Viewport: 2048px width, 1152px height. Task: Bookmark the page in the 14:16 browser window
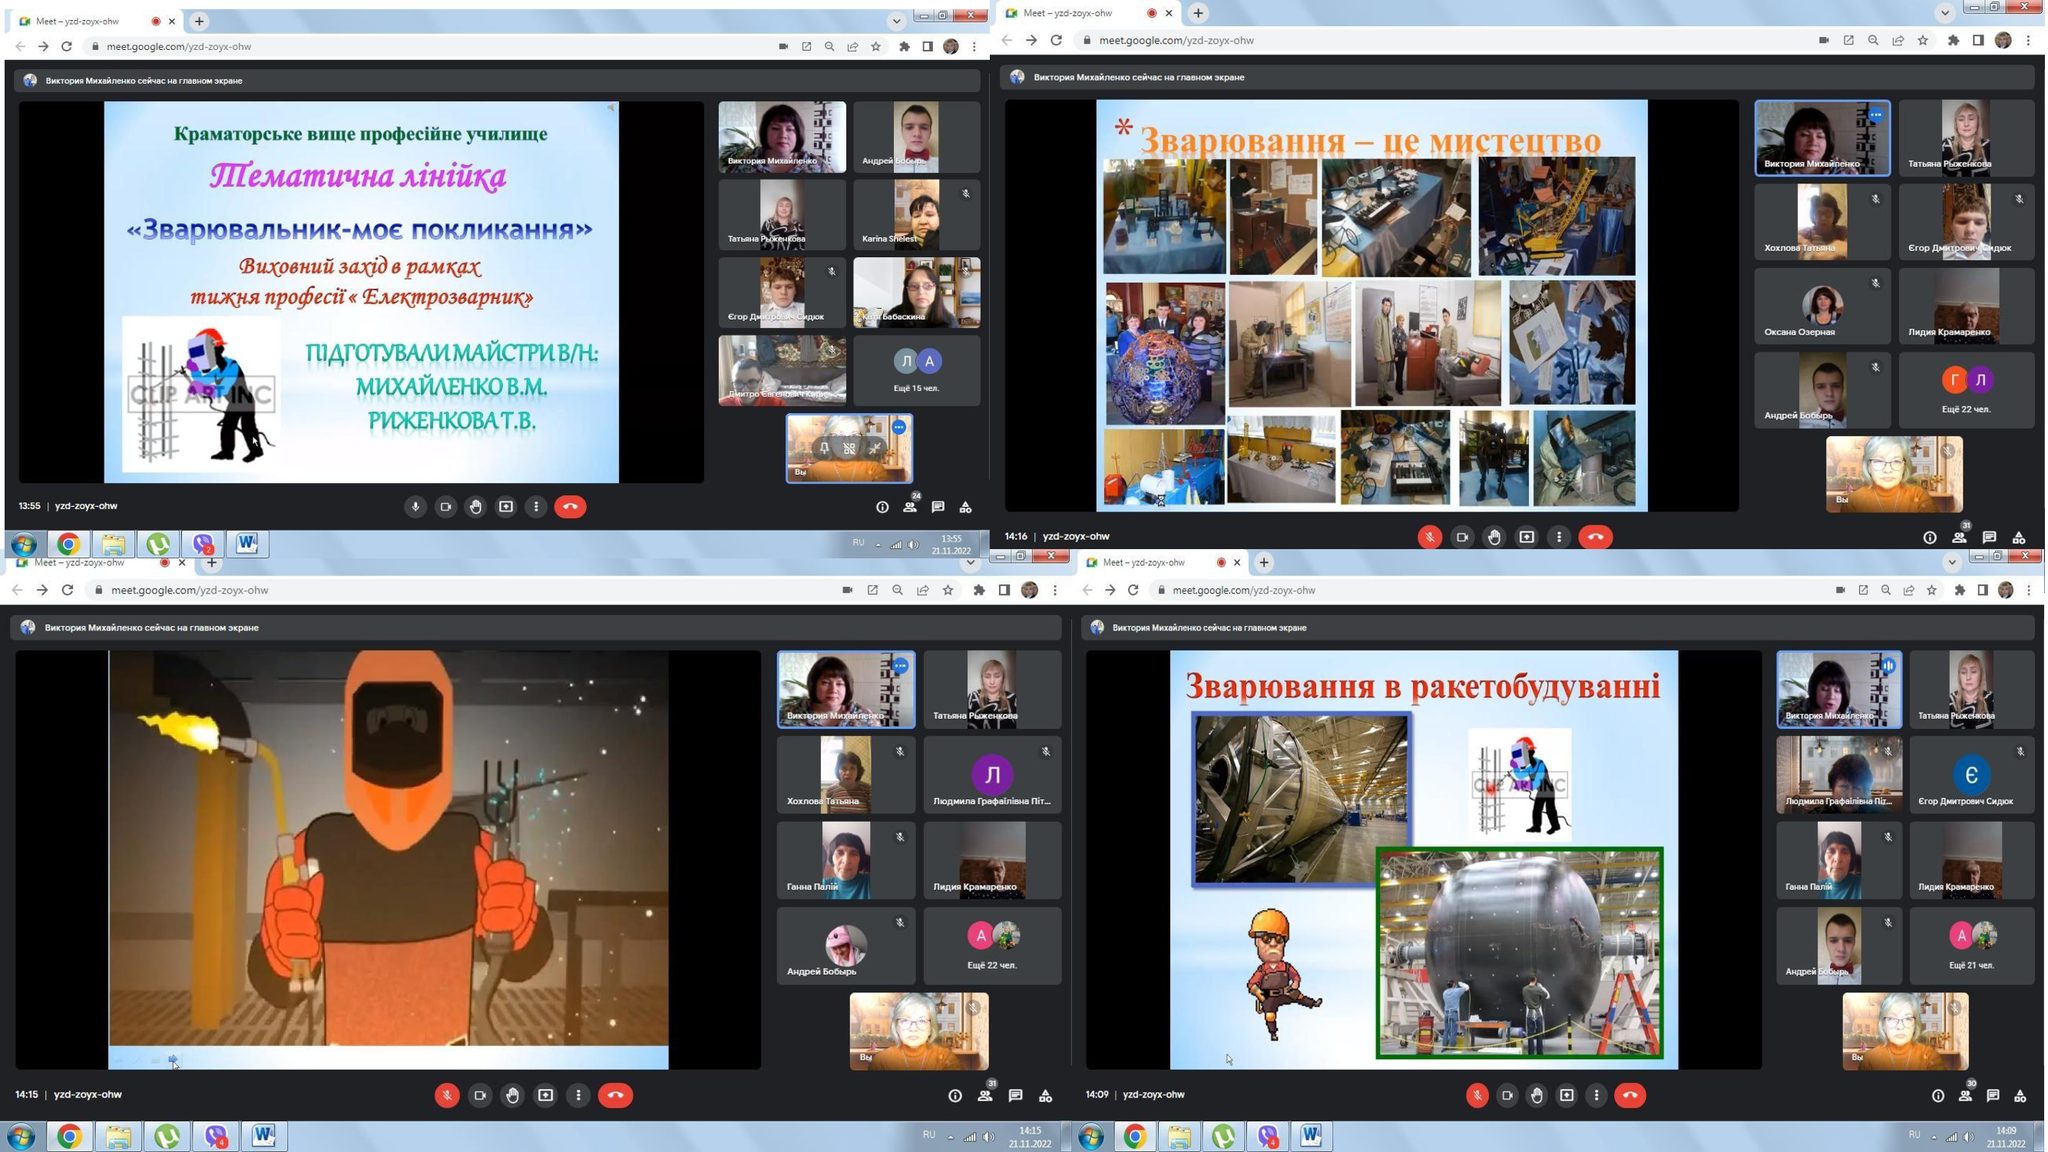click(1923, 40)
